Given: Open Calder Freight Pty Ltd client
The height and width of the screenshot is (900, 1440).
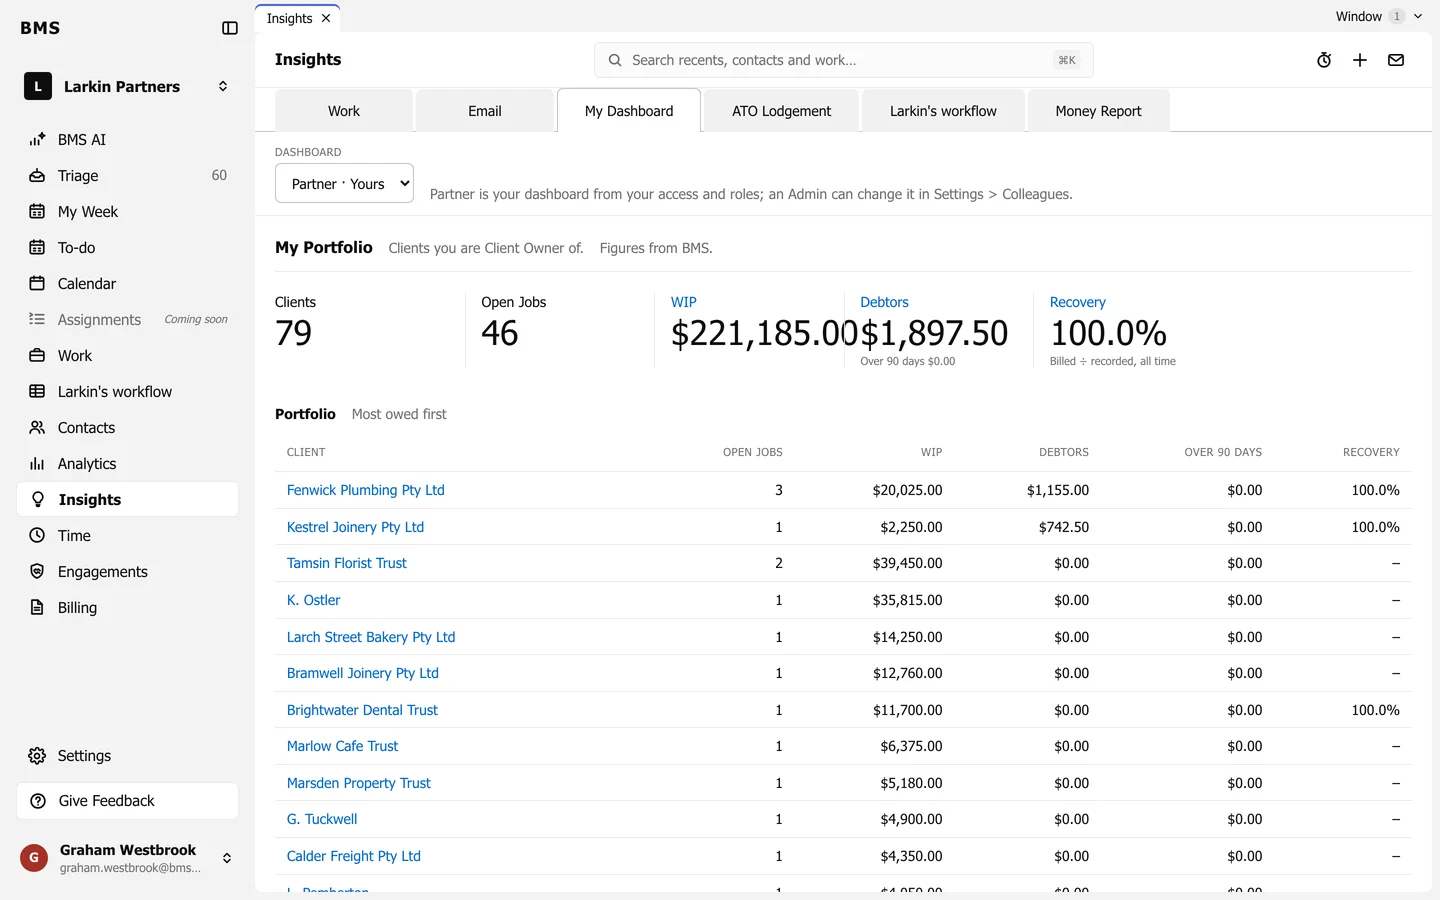Looking at the screenshot, I should tap(354, 856).
